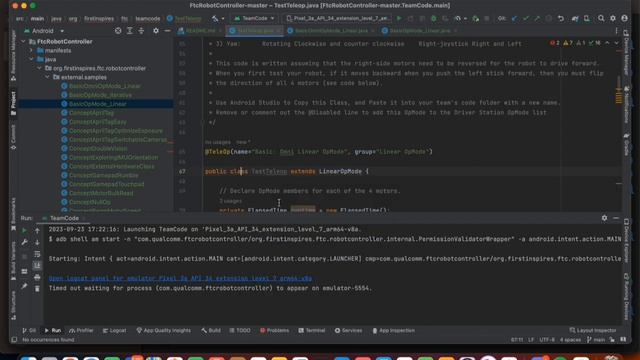
Task: Collapse the external.samples package
Action: point(48,77)
